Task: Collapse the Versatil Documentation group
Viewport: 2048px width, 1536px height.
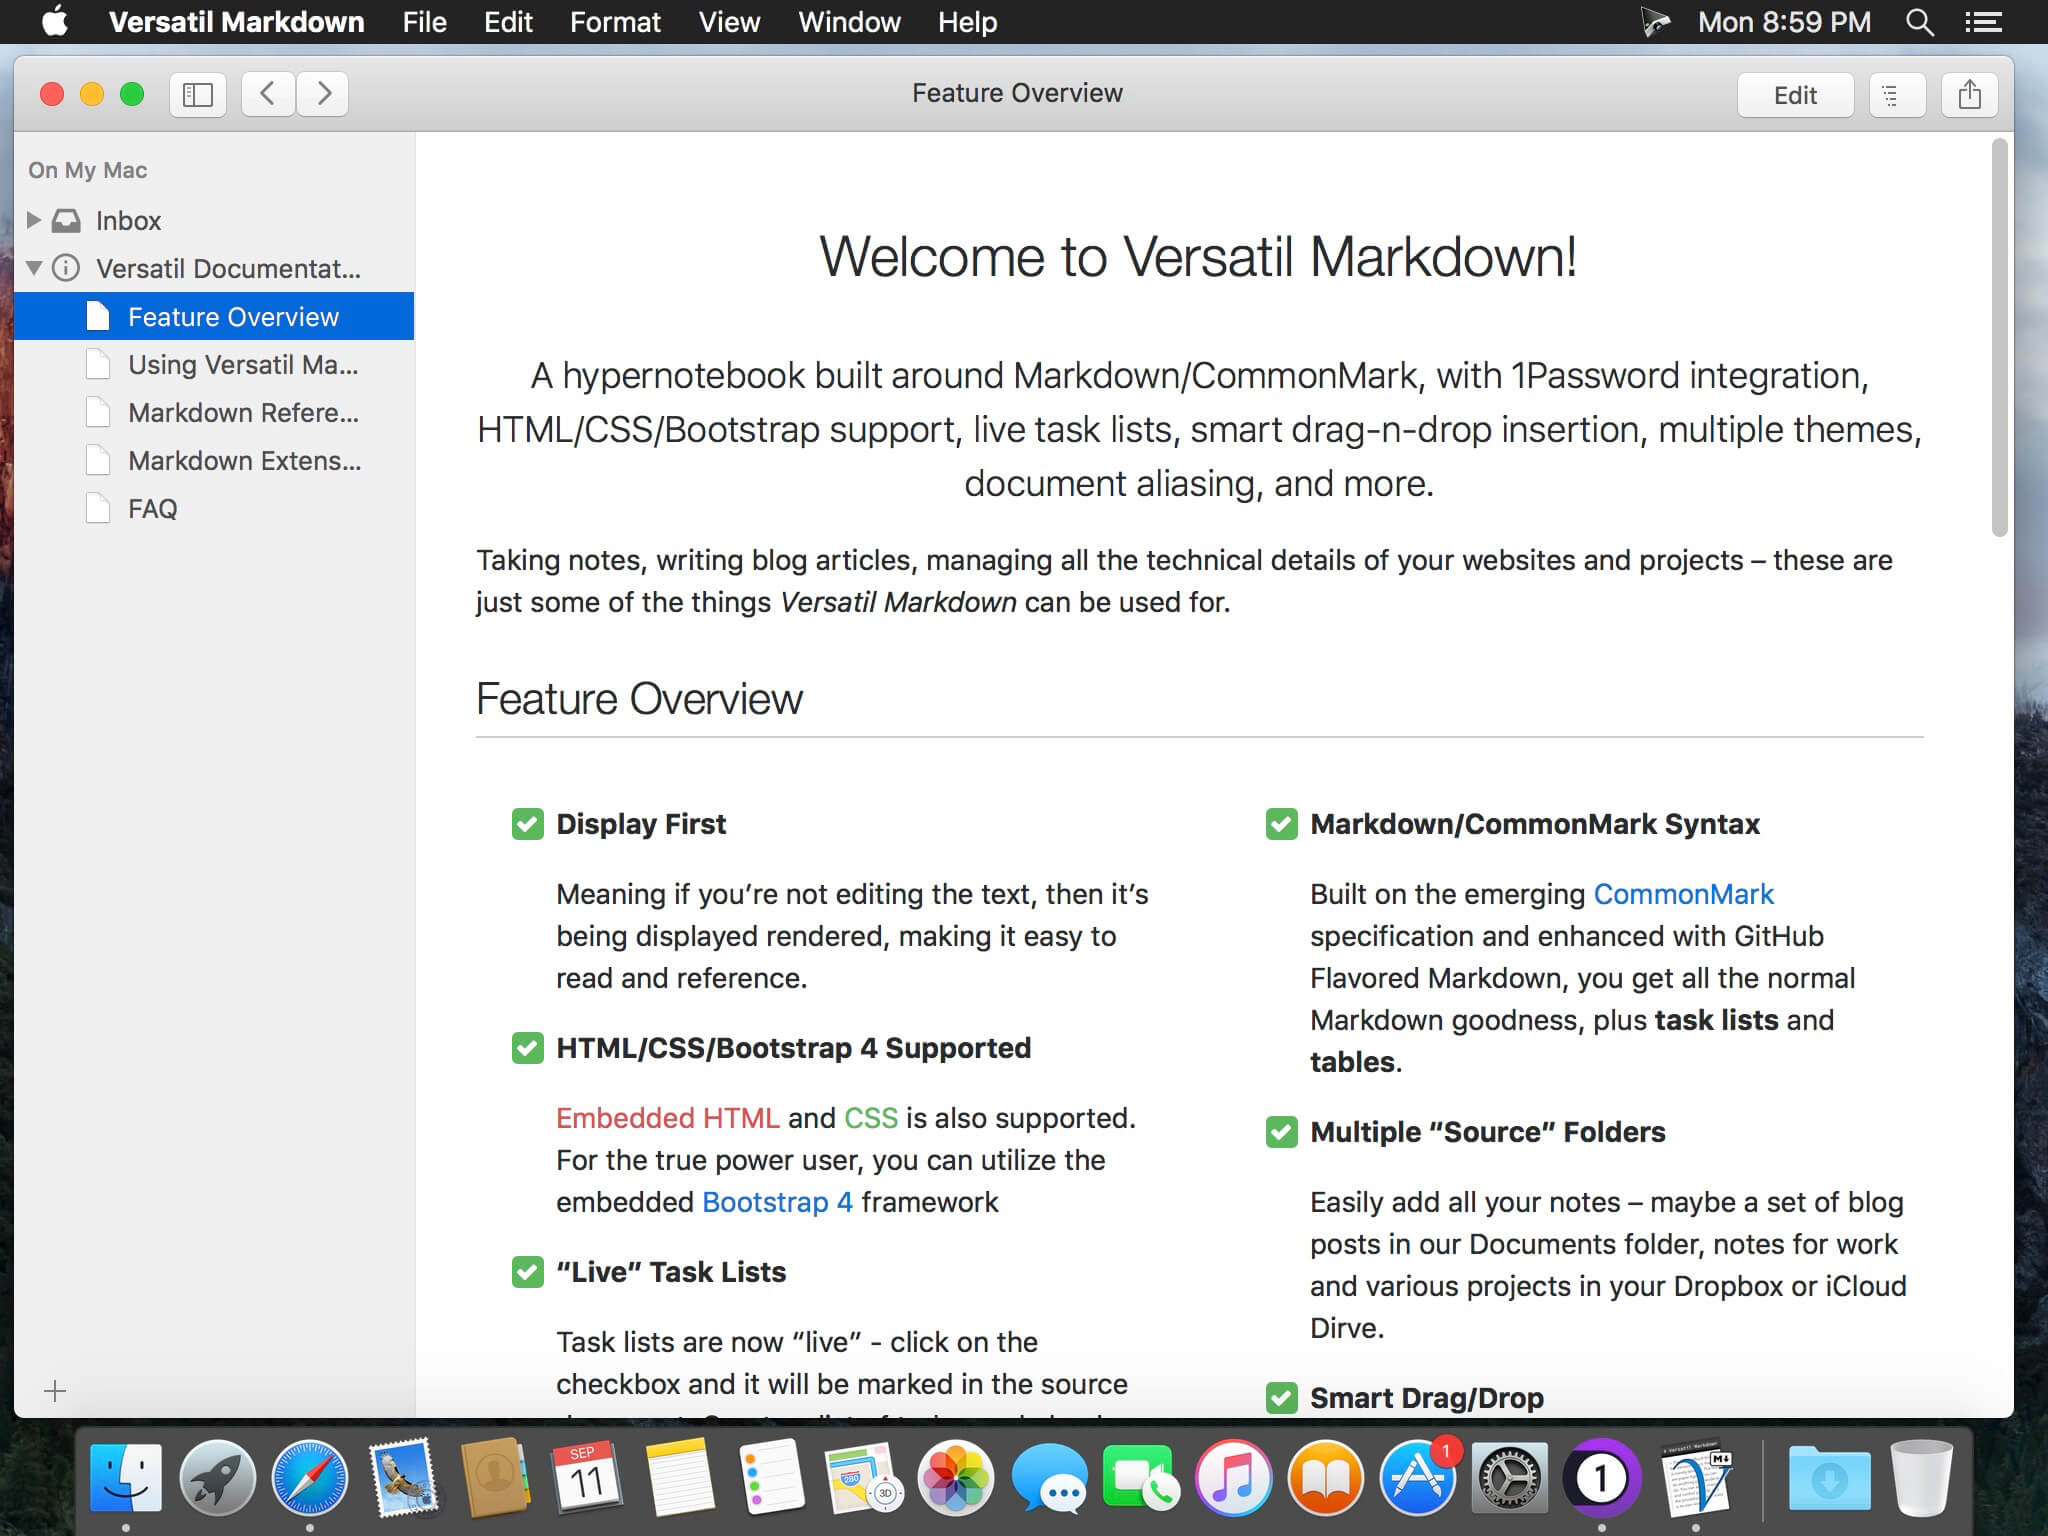Action: tap(33, 268)
